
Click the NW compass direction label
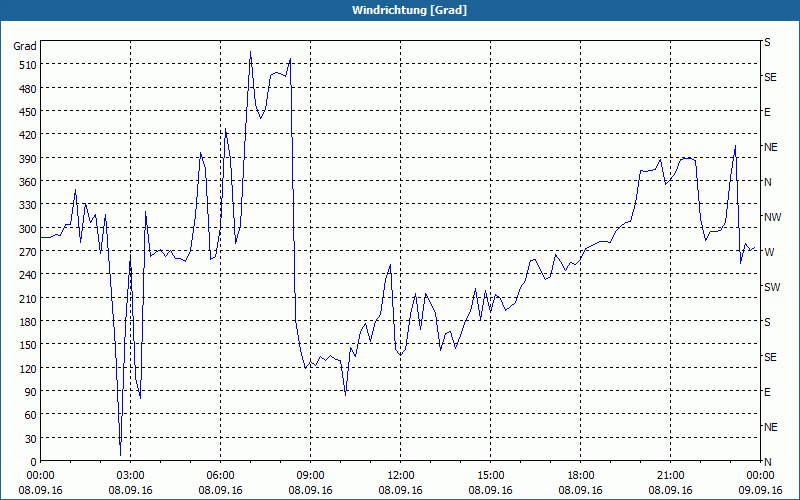[x=771, y=217]
